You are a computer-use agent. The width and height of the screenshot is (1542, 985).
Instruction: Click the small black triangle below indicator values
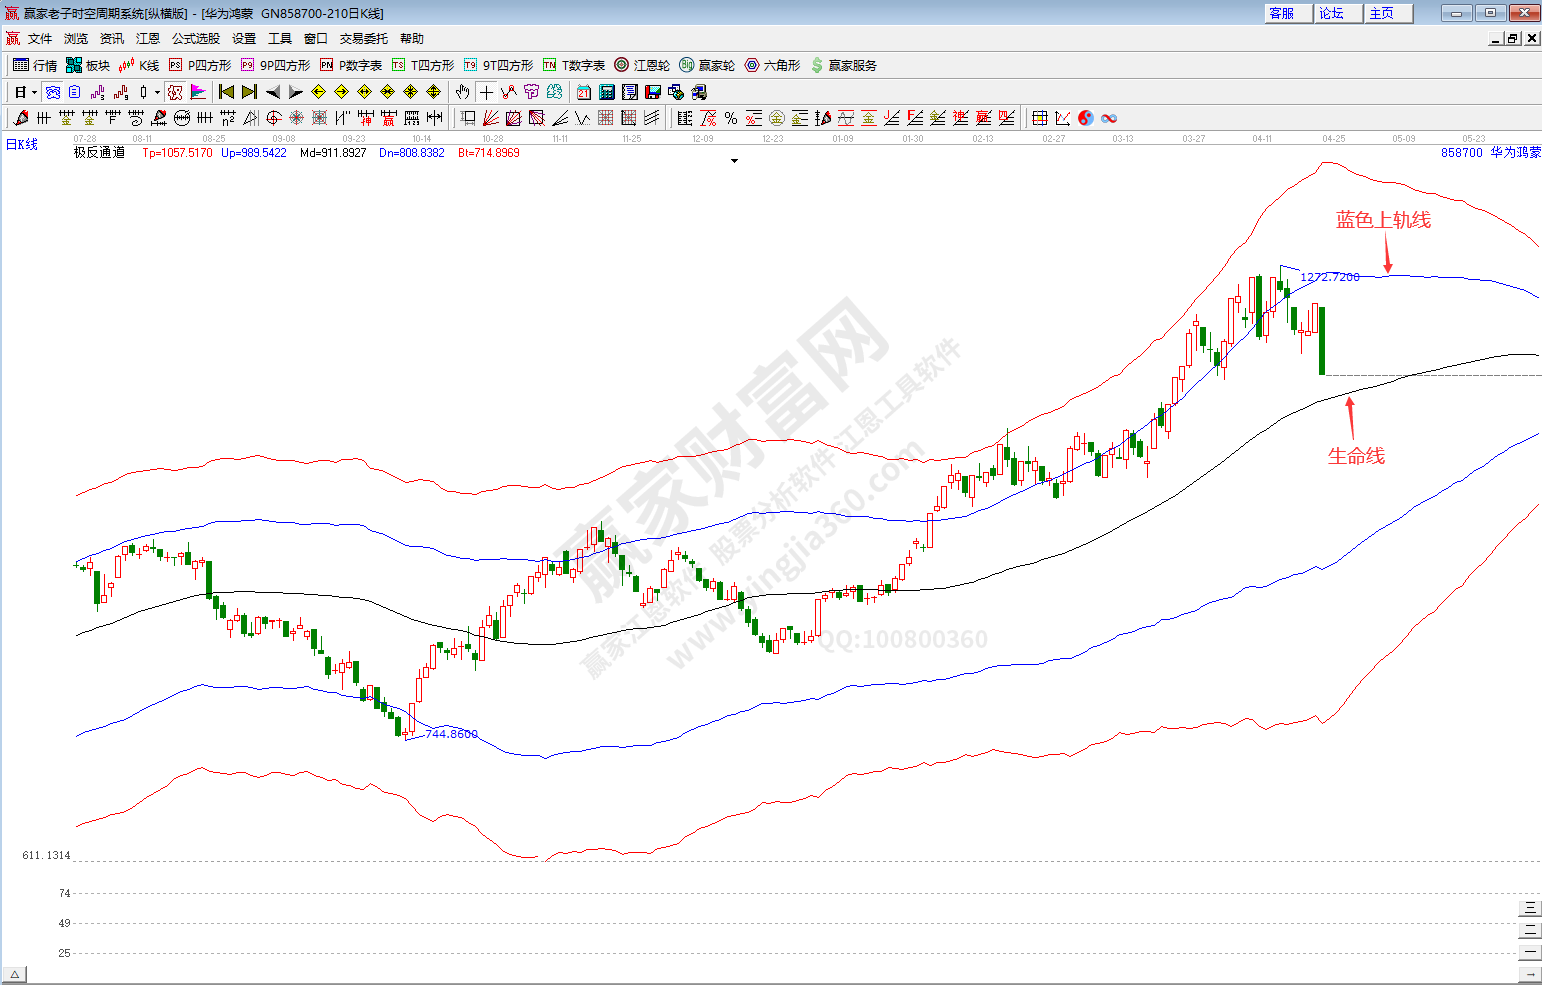pyautogui.click(x=734, y=161)
